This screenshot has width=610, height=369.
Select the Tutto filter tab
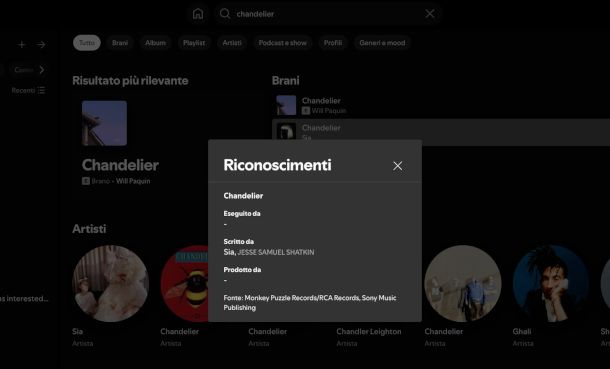(87, 43)
